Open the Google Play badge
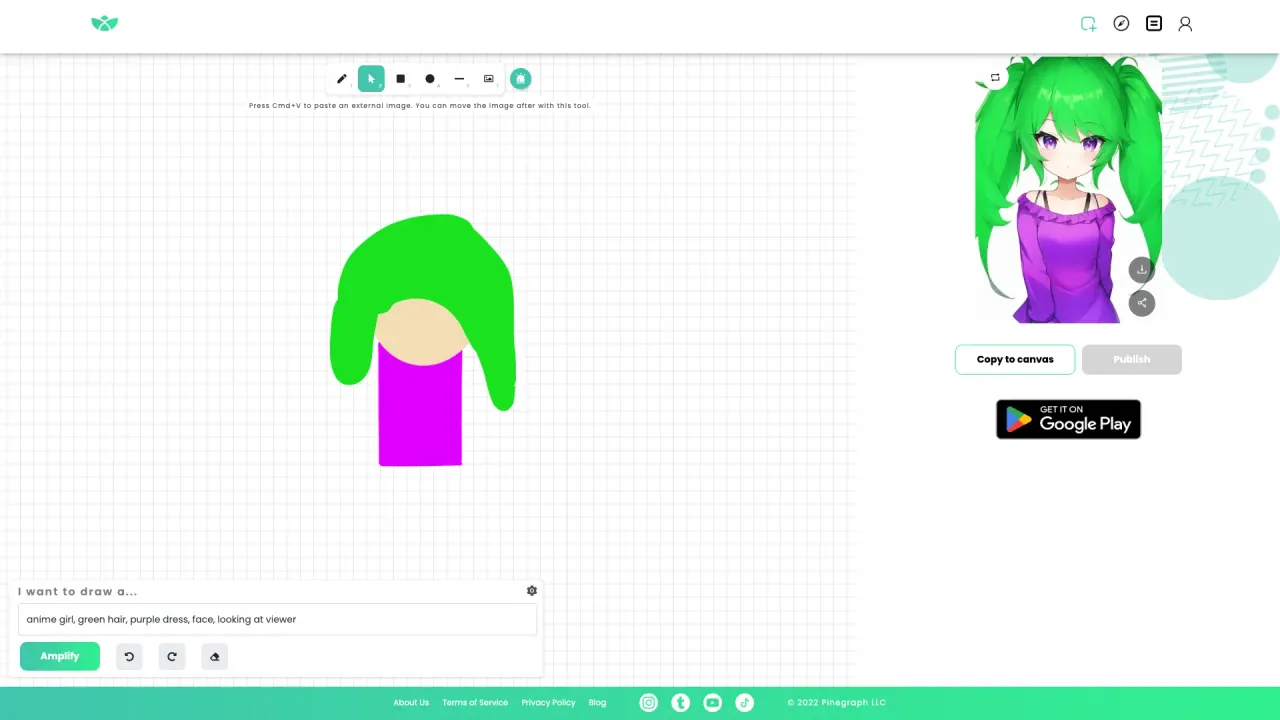1280x720 pixels. pos(1068,419)
